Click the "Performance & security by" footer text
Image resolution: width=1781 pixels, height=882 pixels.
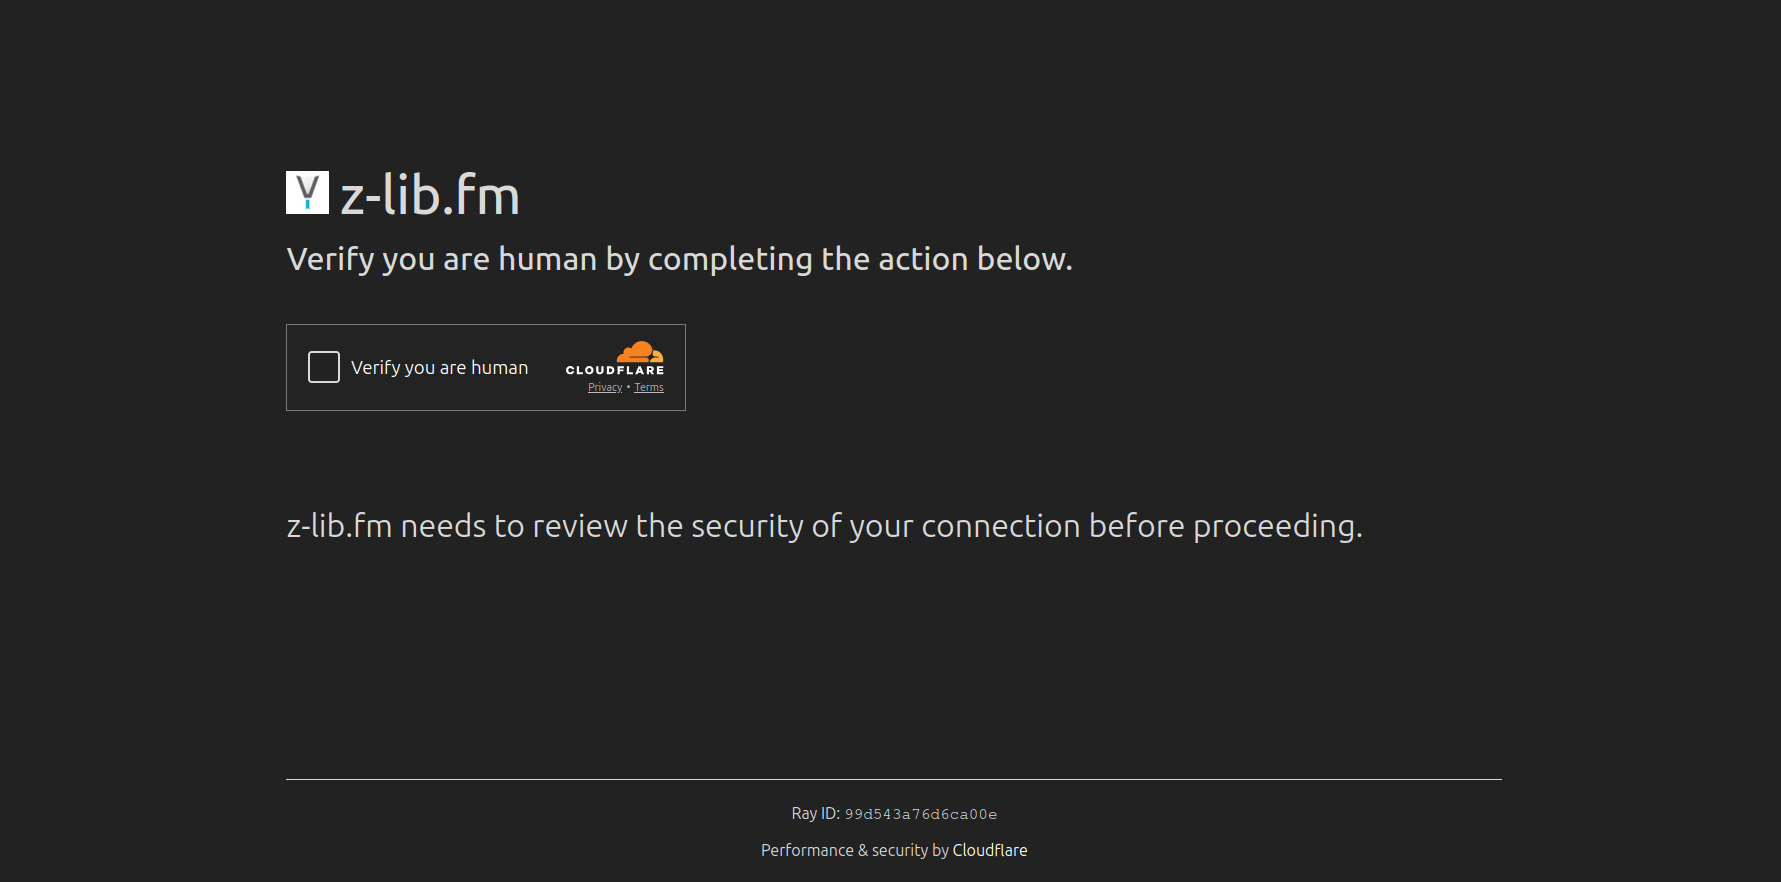click(x=855, y=850)
